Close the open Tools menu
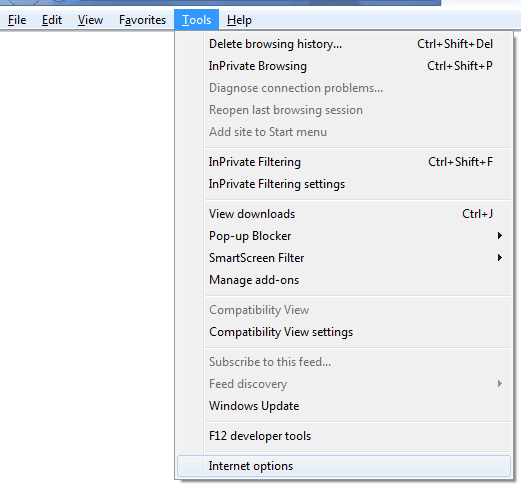This screenshot has width=521, height=484. pos(196,20)
